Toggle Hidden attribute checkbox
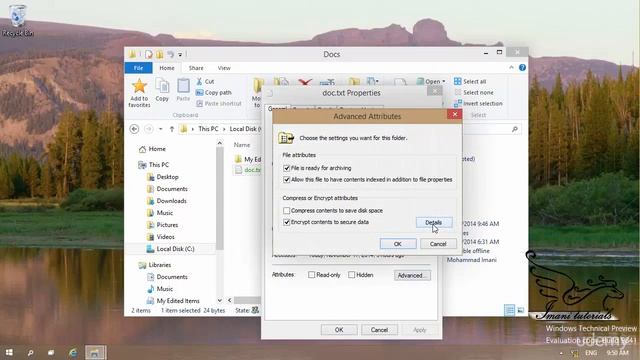 [351, 275]
